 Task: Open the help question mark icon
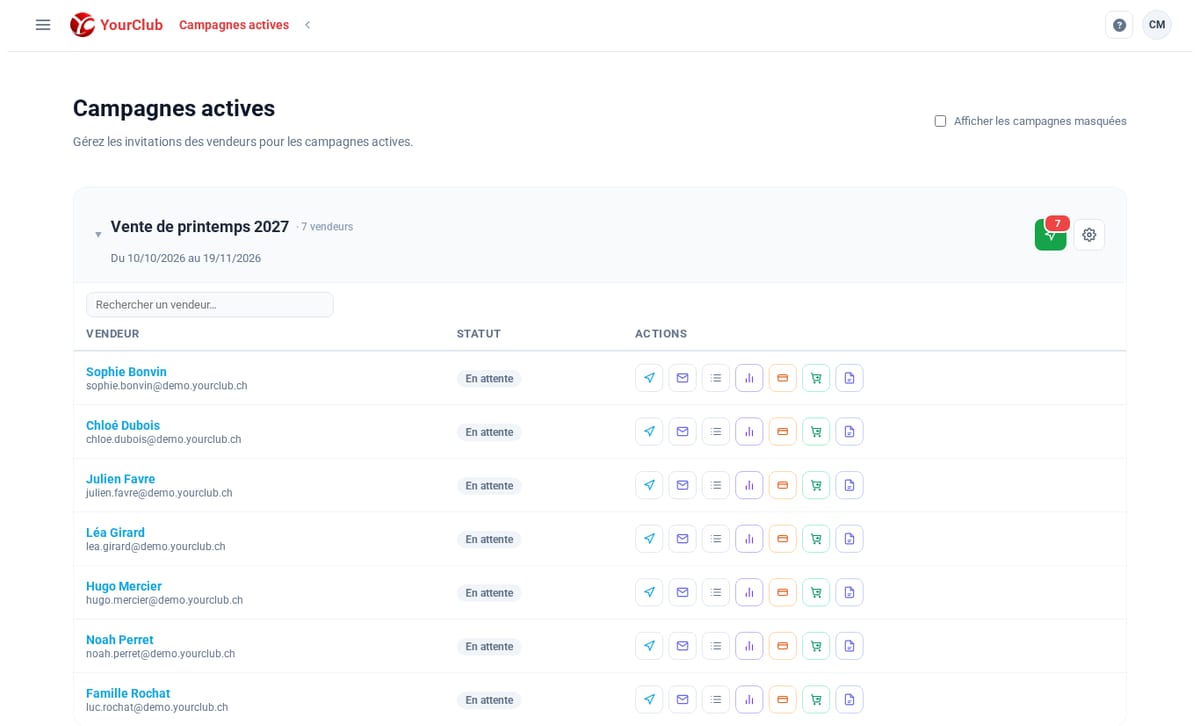tap(1119, 25)
